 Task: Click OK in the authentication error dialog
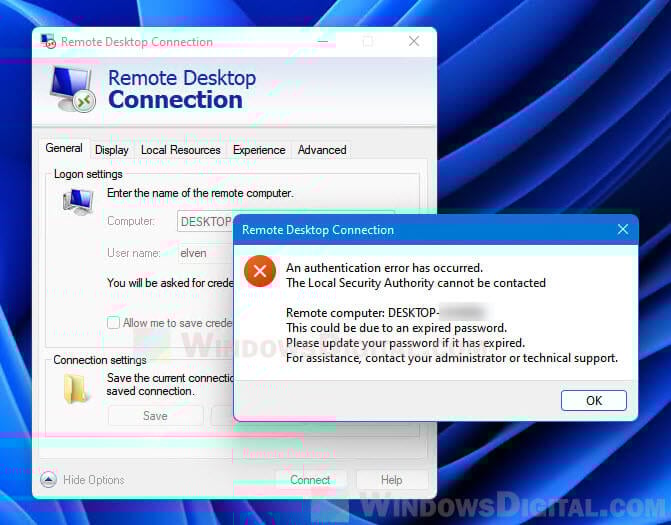pos(594,400)
